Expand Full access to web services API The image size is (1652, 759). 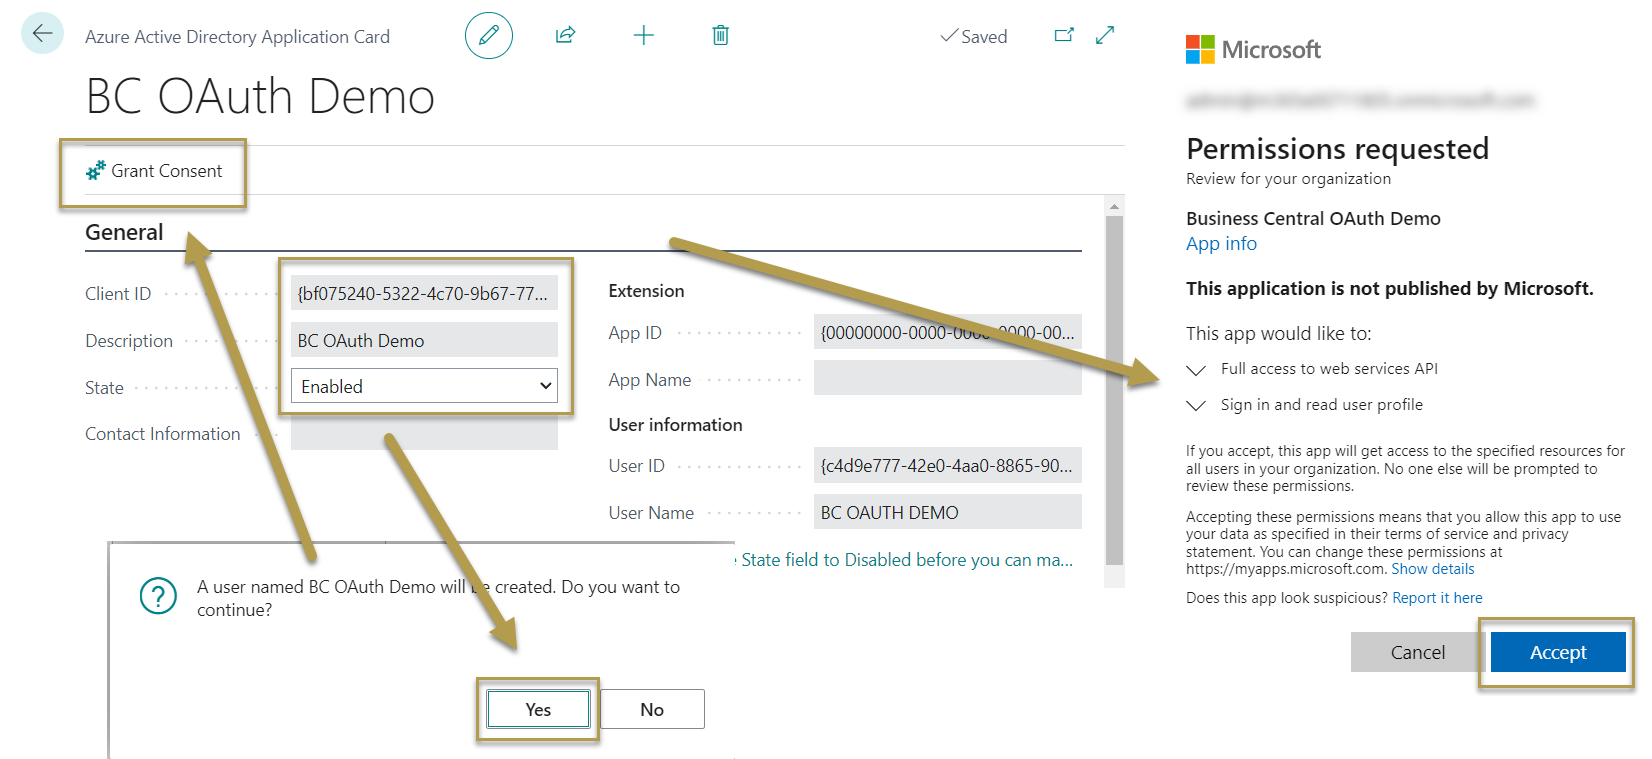1196,370
